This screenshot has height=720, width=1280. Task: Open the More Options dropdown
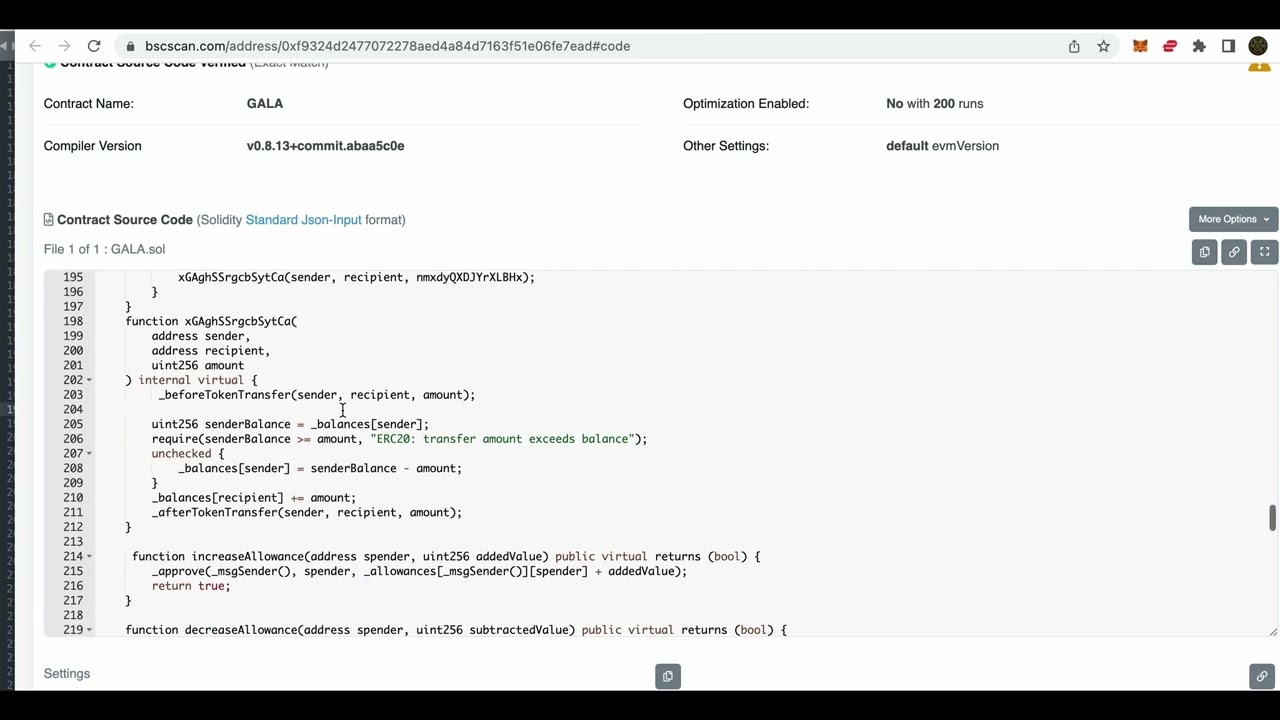(1233, 219)
